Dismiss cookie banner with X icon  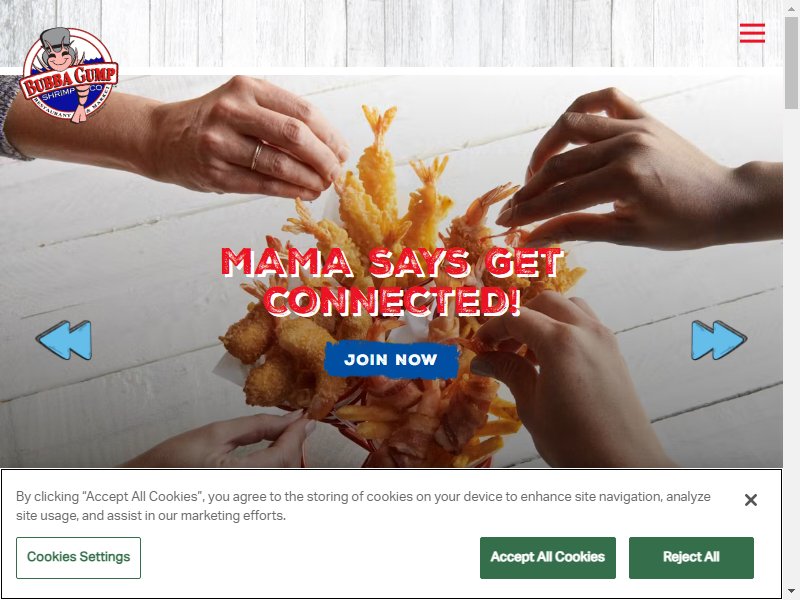pos(751,500)
